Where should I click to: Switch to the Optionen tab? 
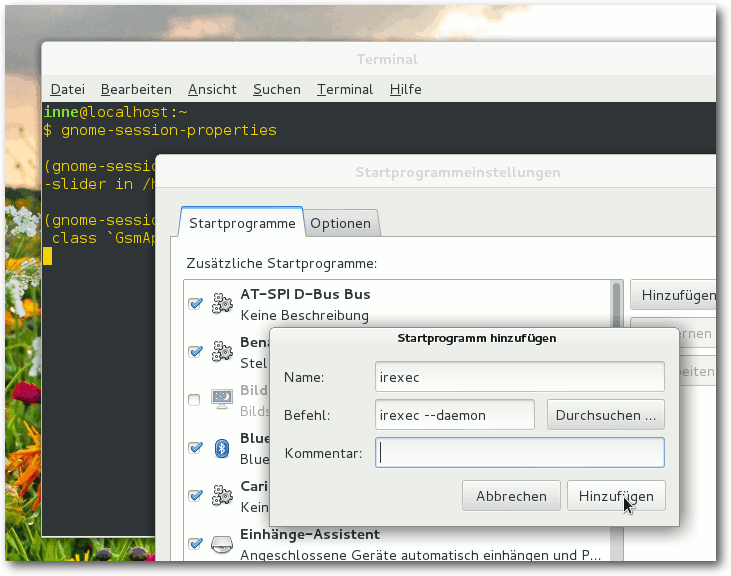[341, 223]
